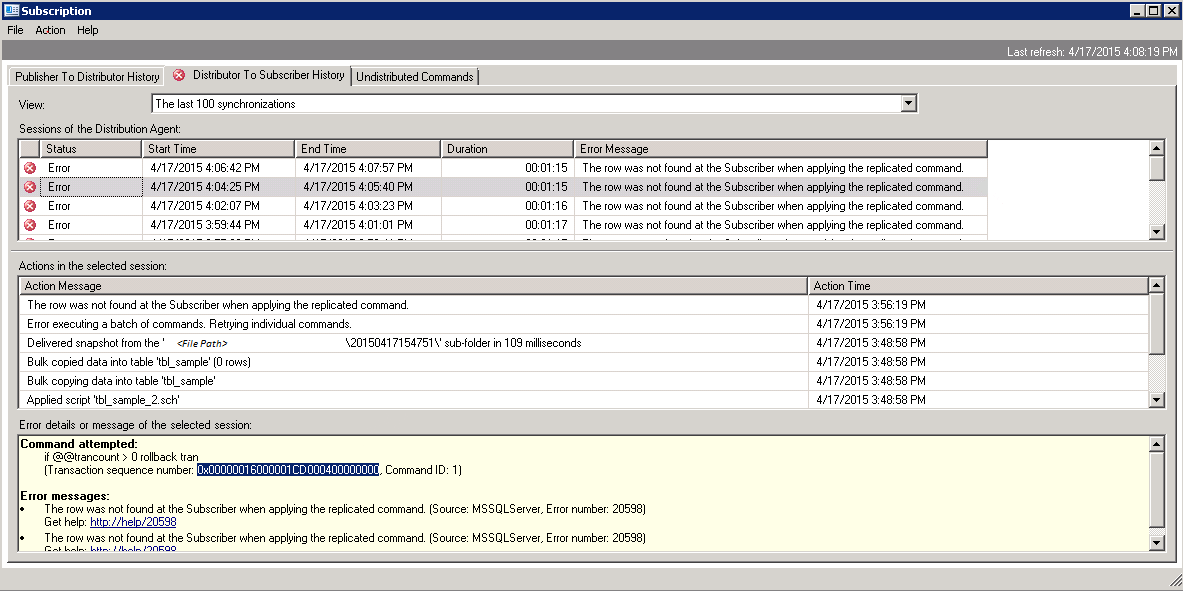This screenshot has height=591, width=1183.
Task: Open the View synchronizations dropdown
Action: click(x=908, y=103)
